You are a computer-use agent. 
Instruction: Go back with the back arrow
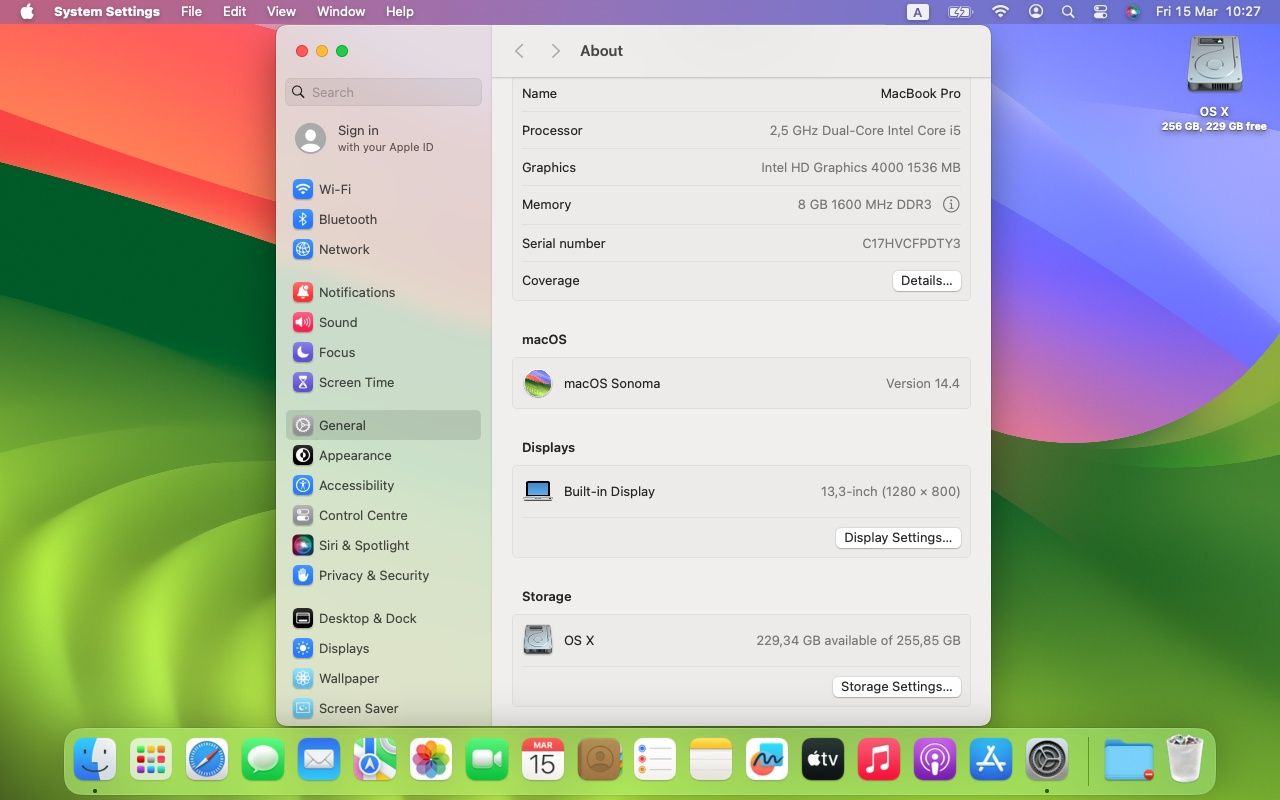519,51
